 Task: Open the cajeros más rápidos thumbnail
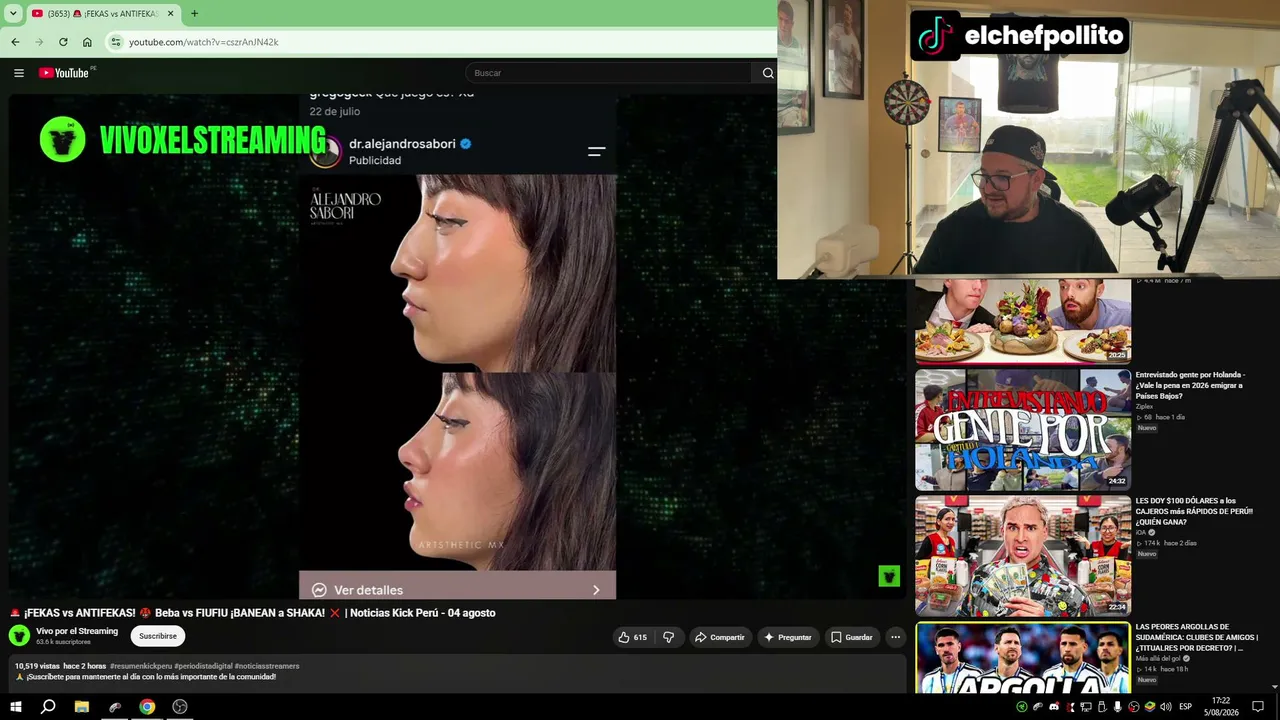pos(1023,556)
